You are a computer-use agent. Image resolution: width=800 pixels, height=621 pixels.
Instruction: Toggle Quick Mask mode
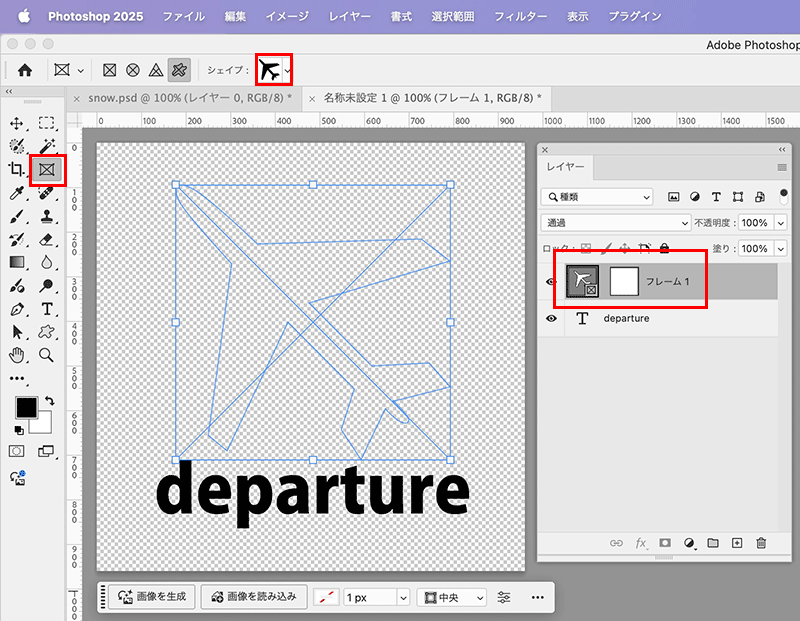pos(16,451)
